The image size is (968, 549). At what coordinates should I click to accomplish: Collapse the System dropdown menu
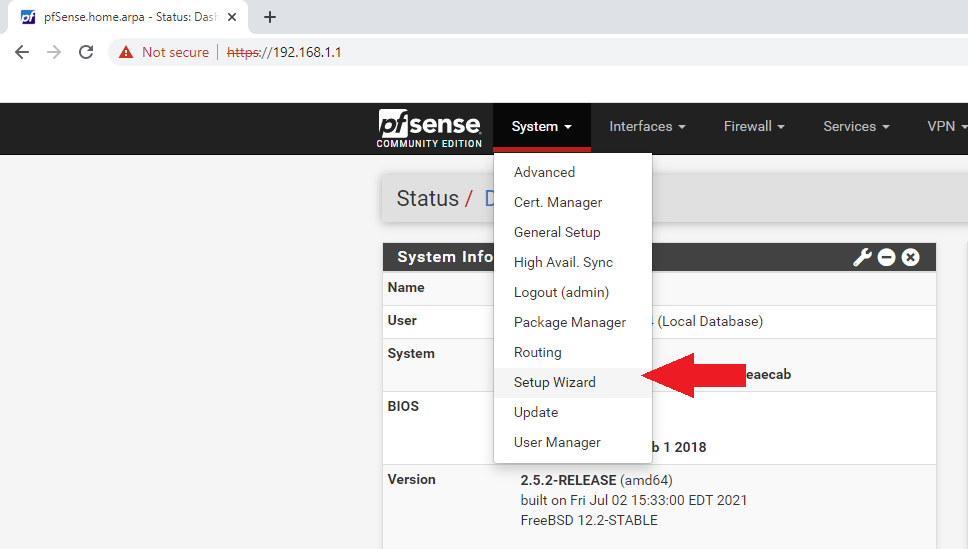(541, 127)
